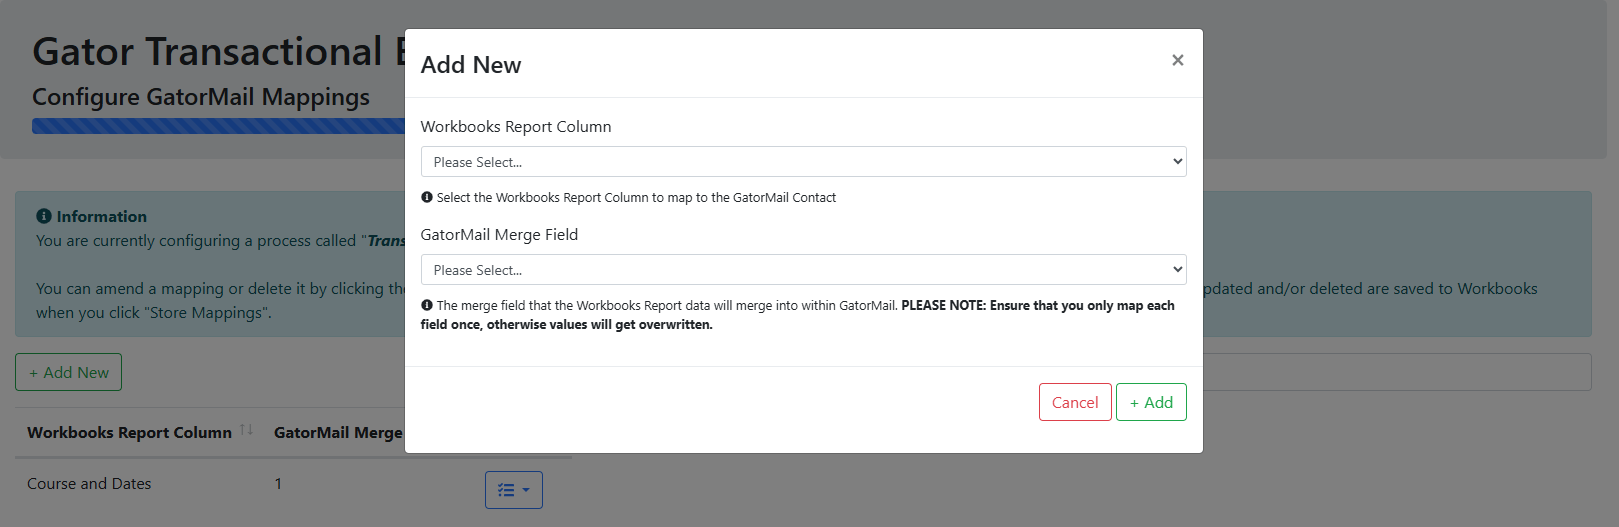Click the 'Configure GatorMail Mappings' heading
The image size is (1619, 527).
pyautogui.click(x=201, y=97)
